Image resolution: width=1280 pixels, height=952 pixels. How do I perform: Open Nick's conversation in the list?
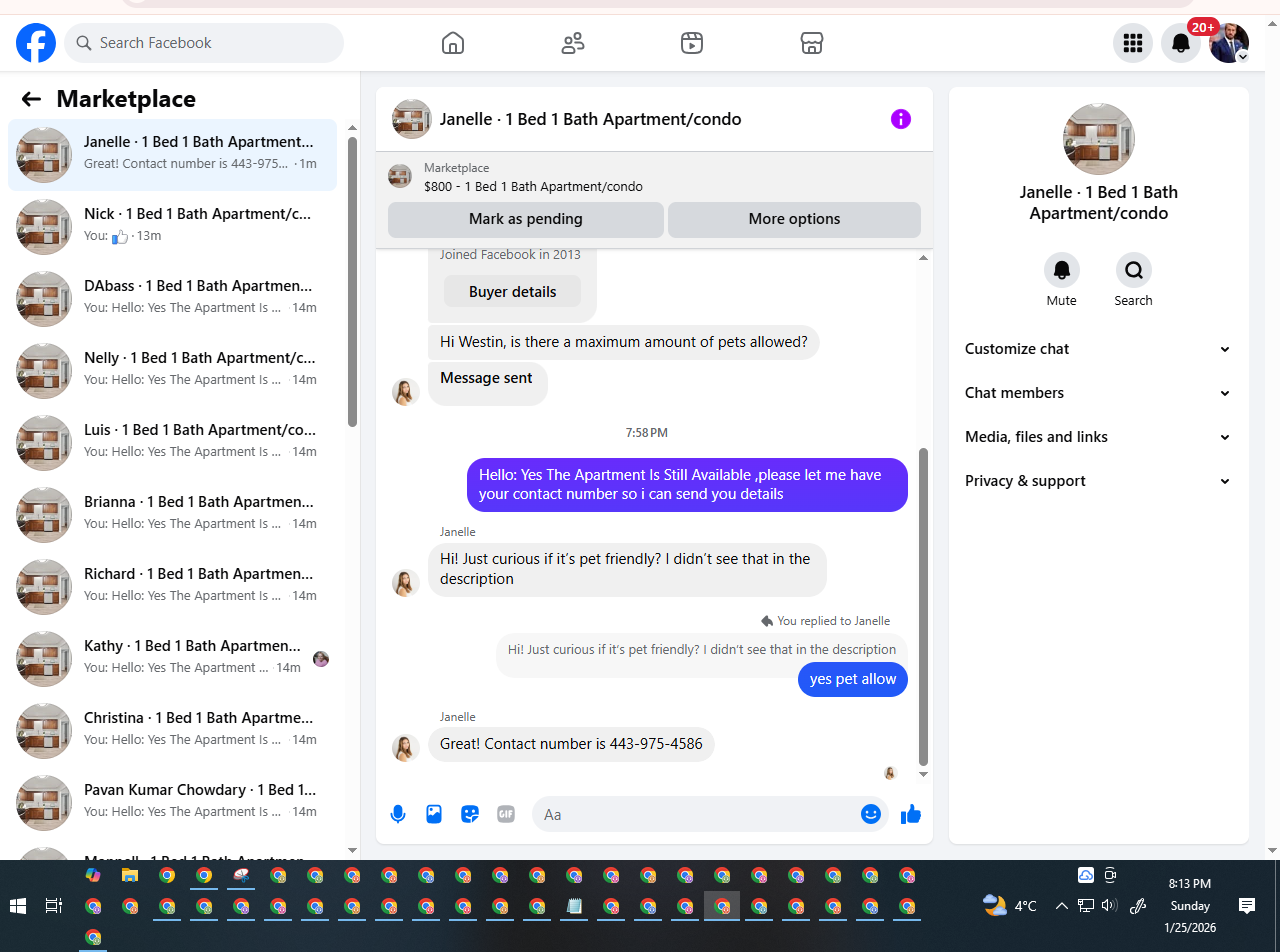172,227
